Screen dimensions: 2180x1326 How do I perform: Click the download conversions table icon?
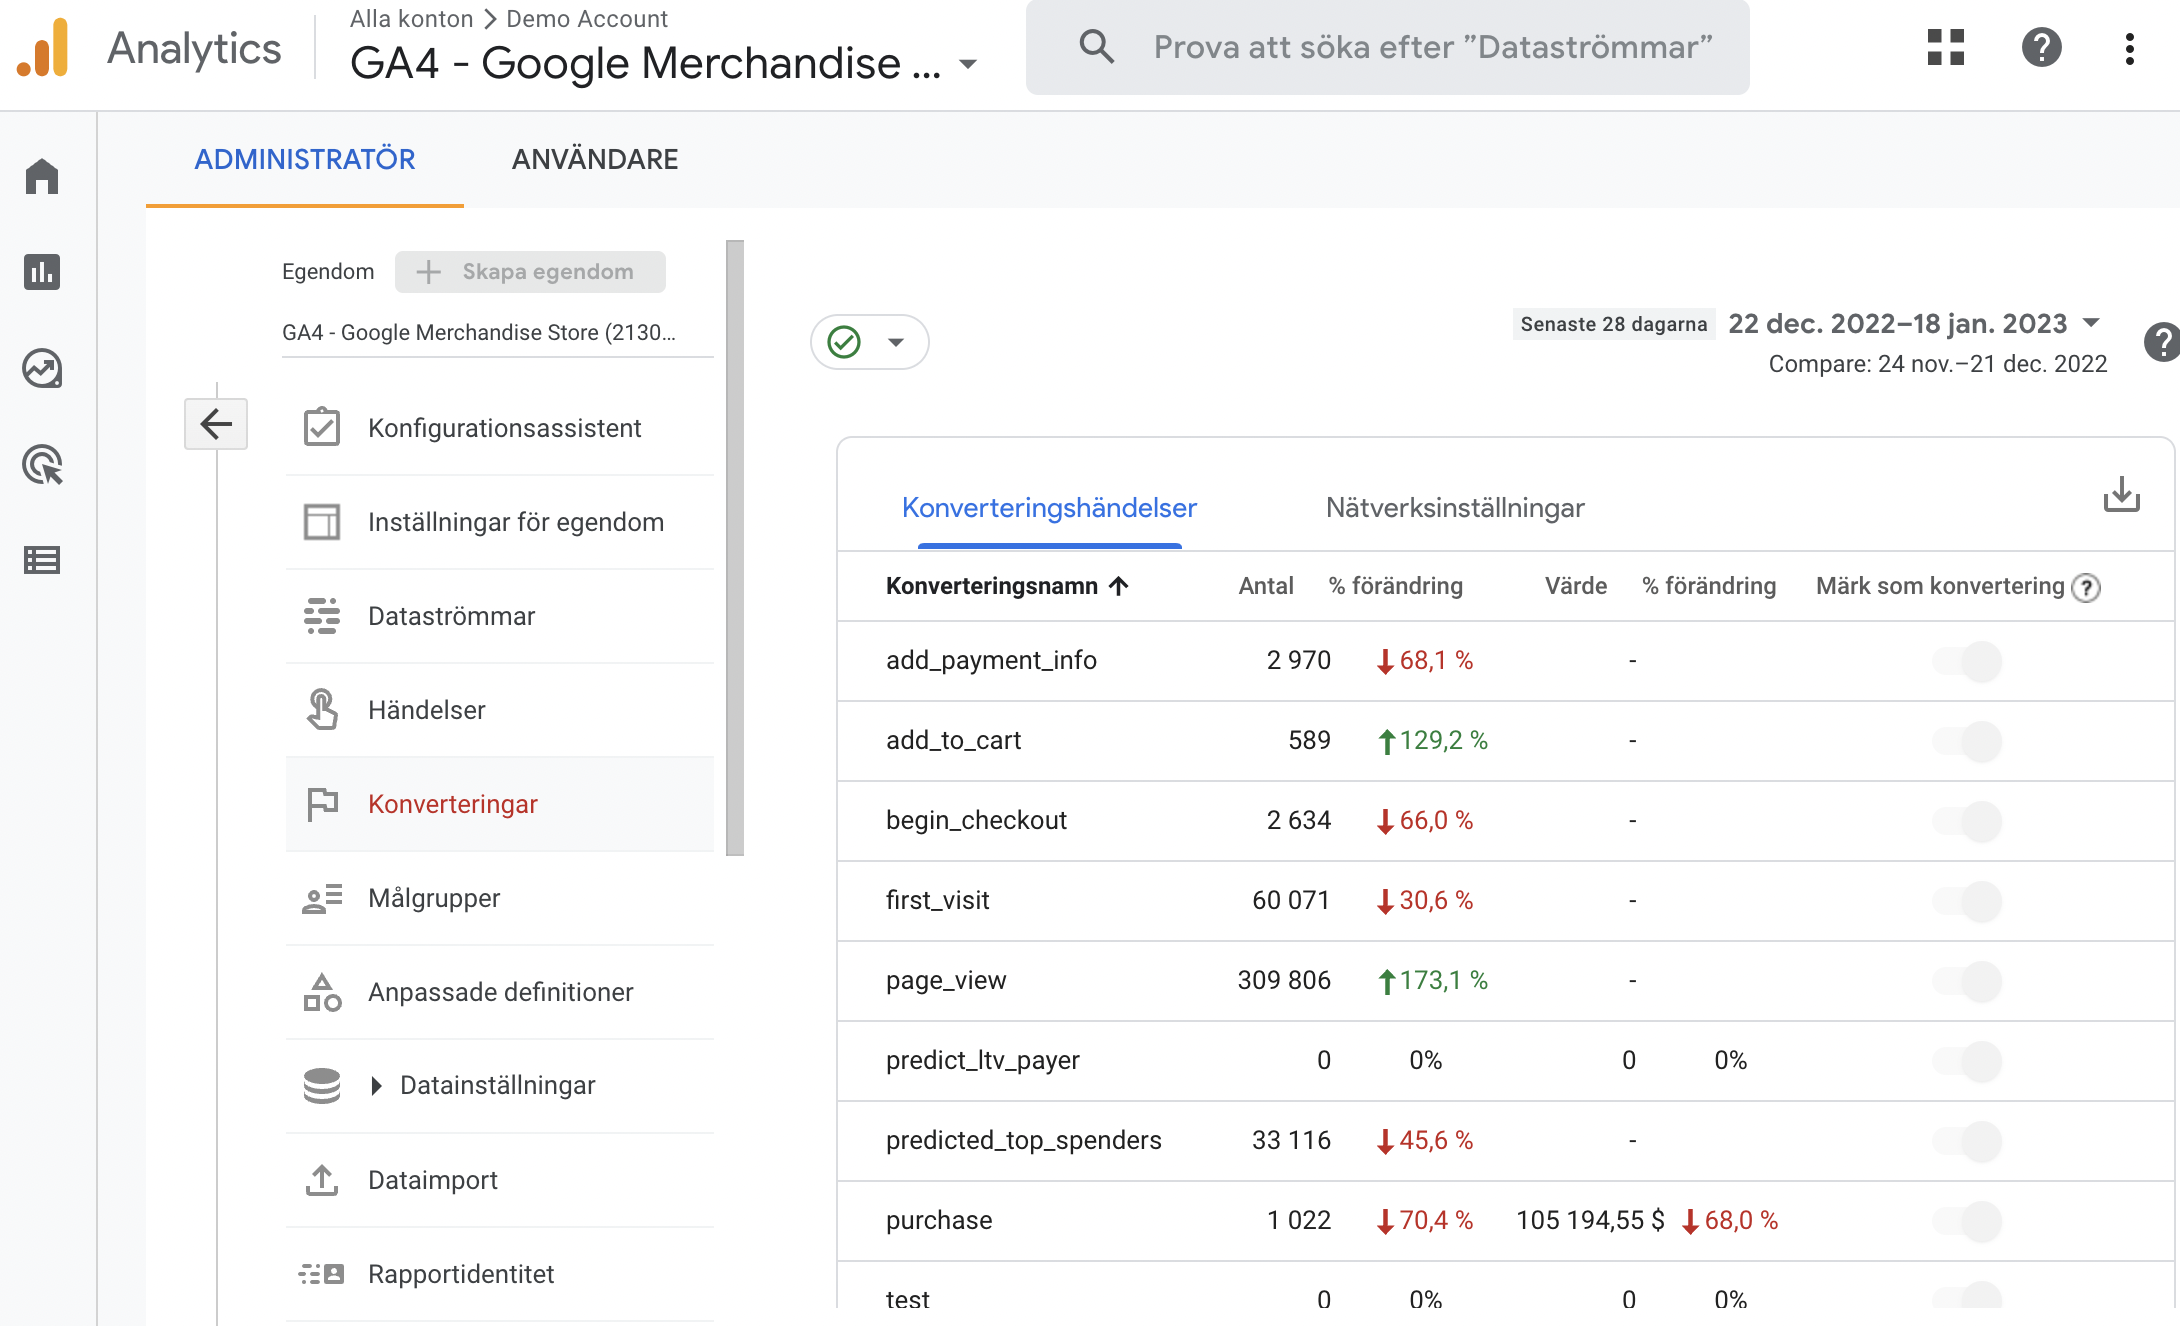pyautogui.click(x=2121, y=495)
